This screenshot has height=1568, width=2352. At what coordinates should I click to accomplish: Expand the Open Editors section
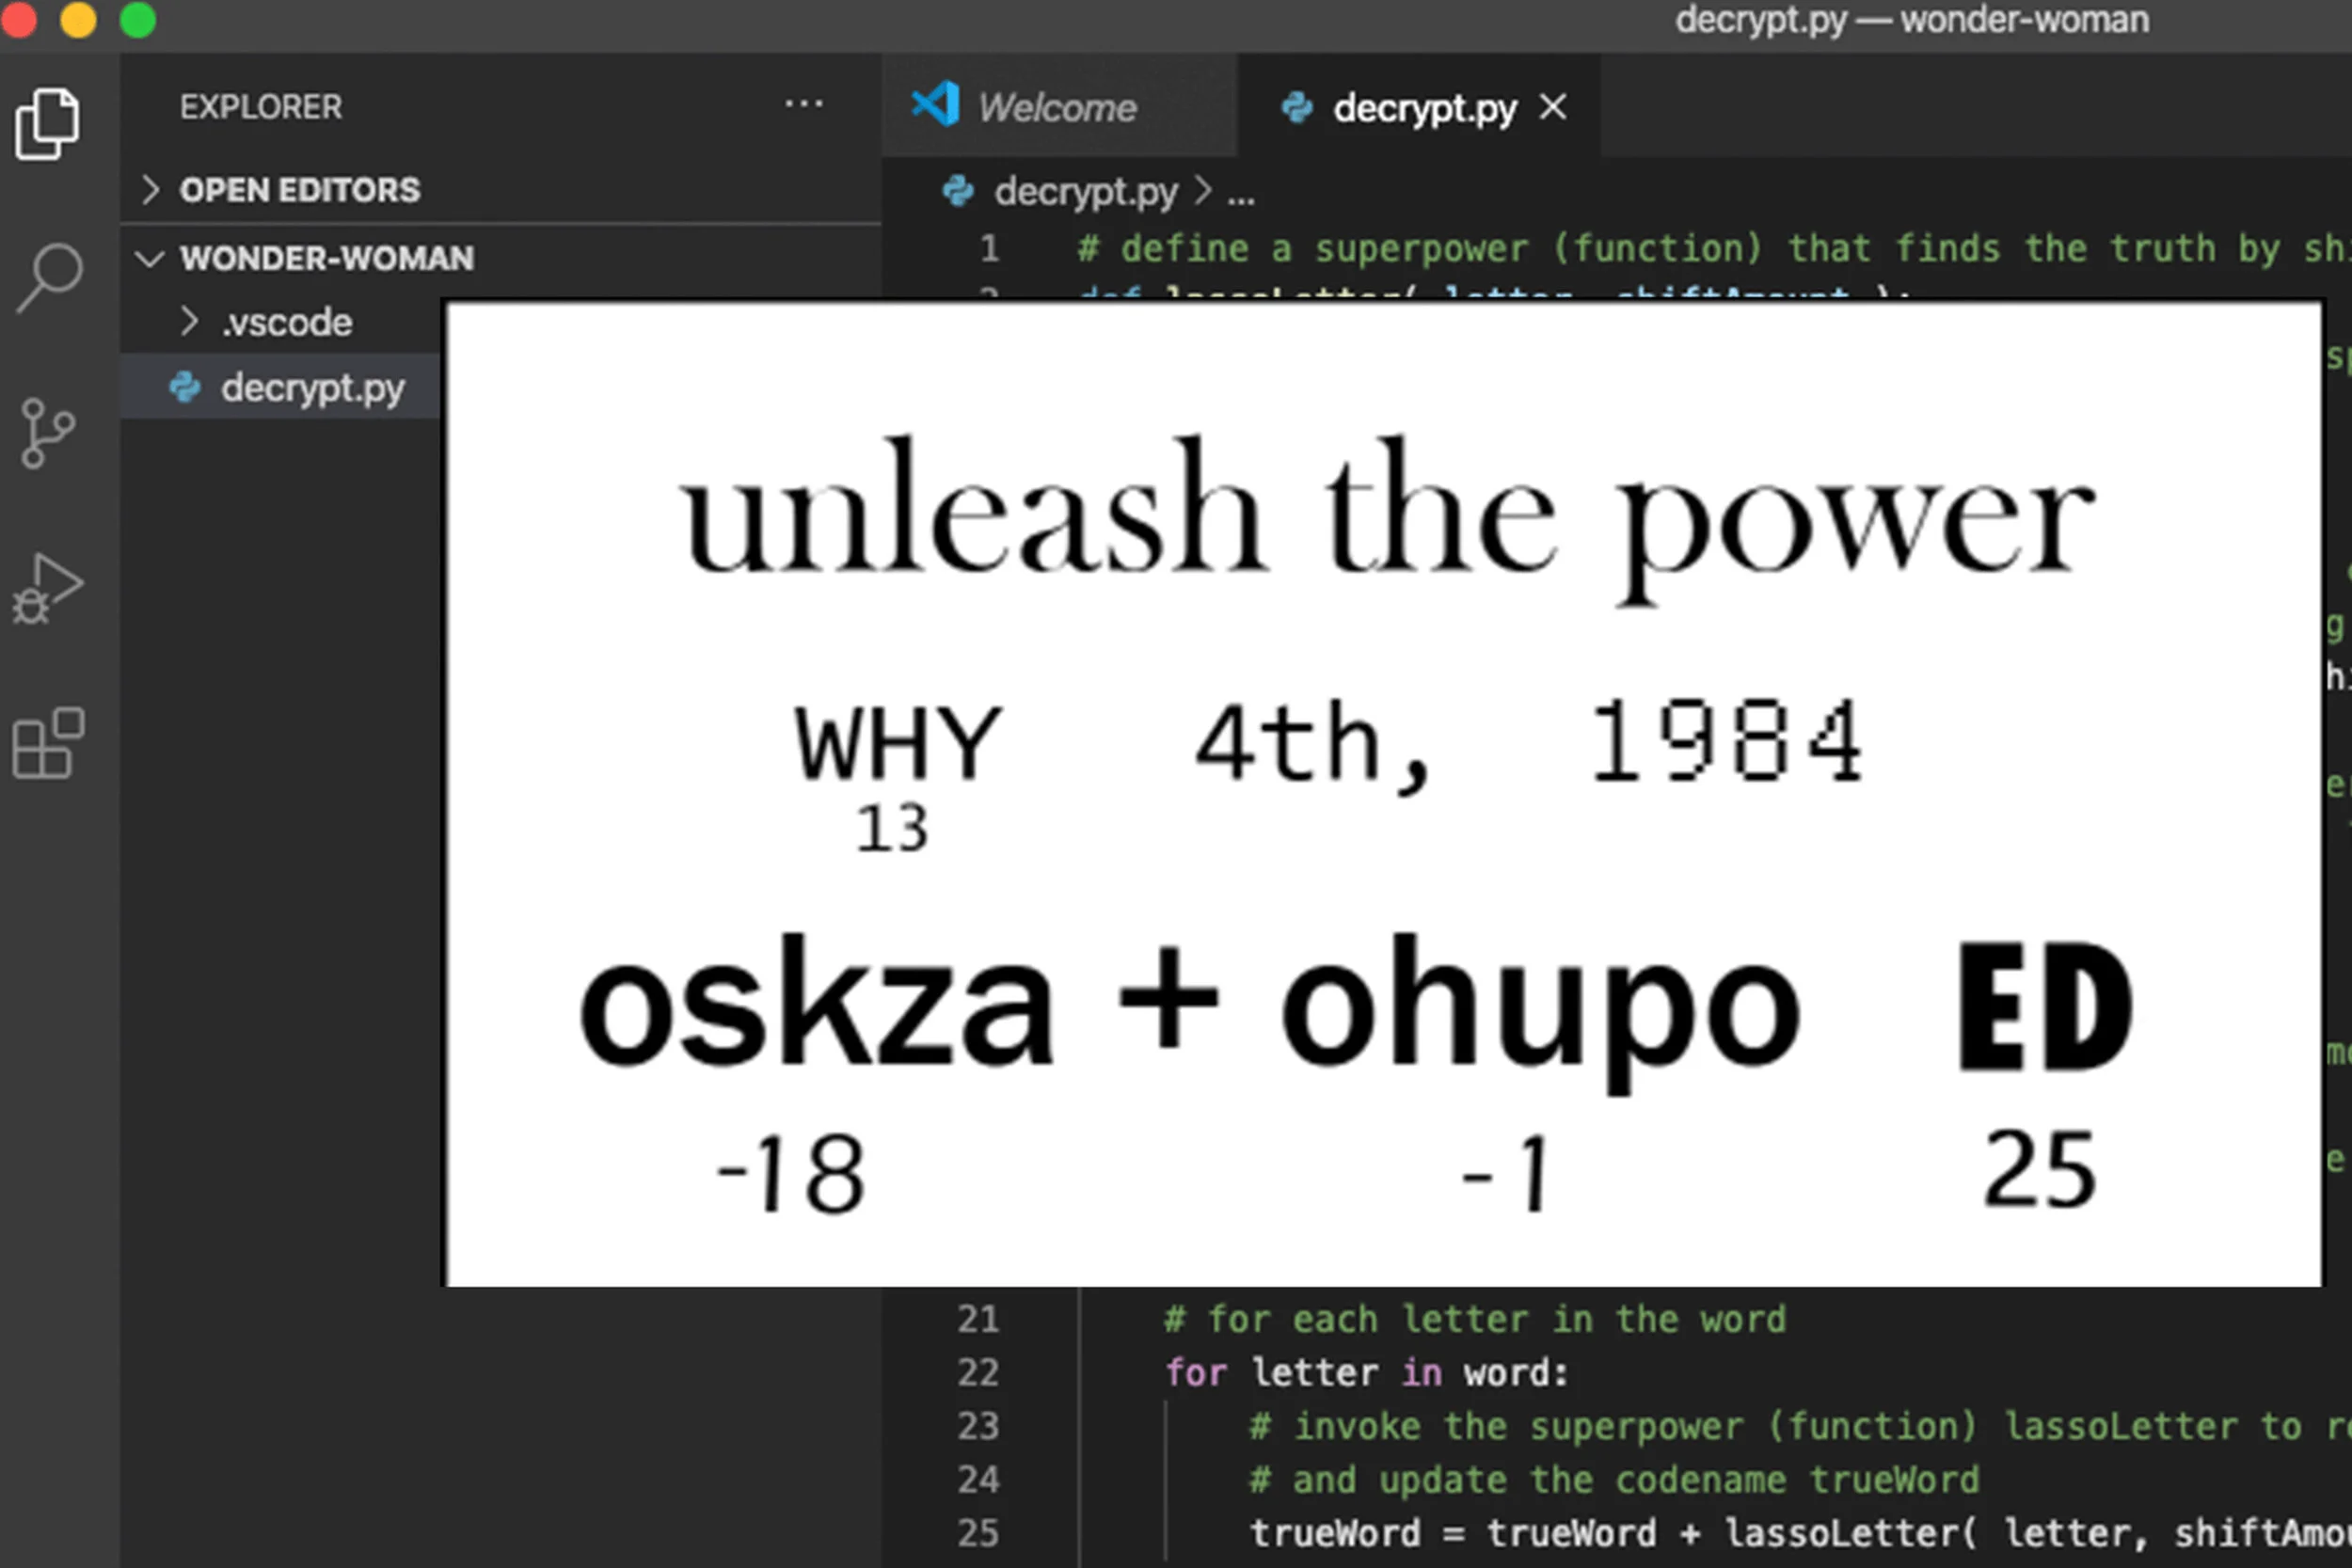click(150, 189)
